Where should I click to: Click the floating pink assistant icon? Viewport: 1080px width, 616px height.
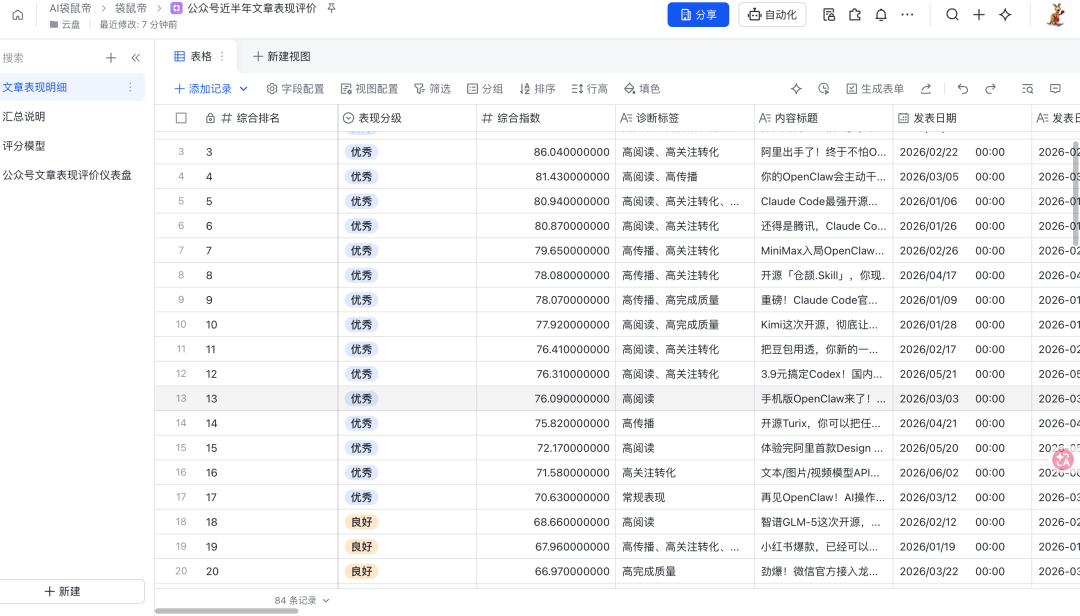click(x=1063, y=459)
